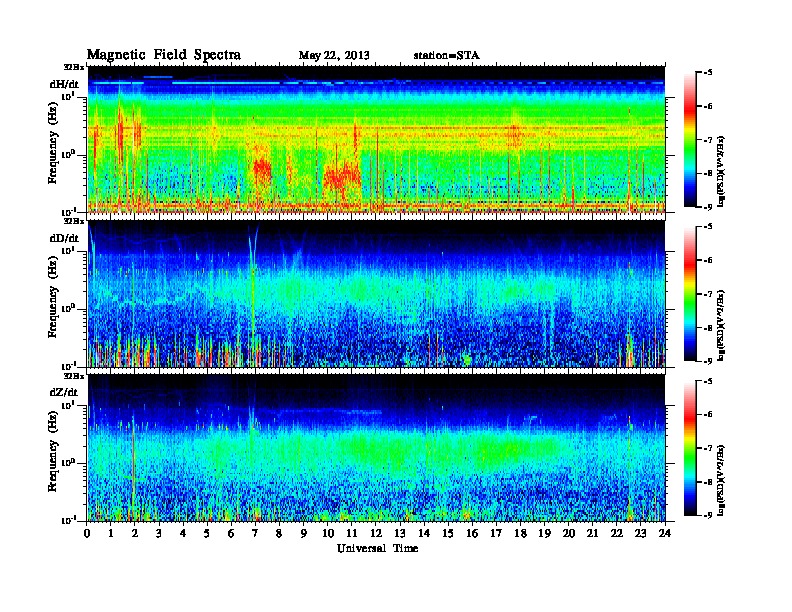The image size is (792, 612).
Task: Click the color bar beside the dZ/dt panel
Action: click(x=690, y=448)
